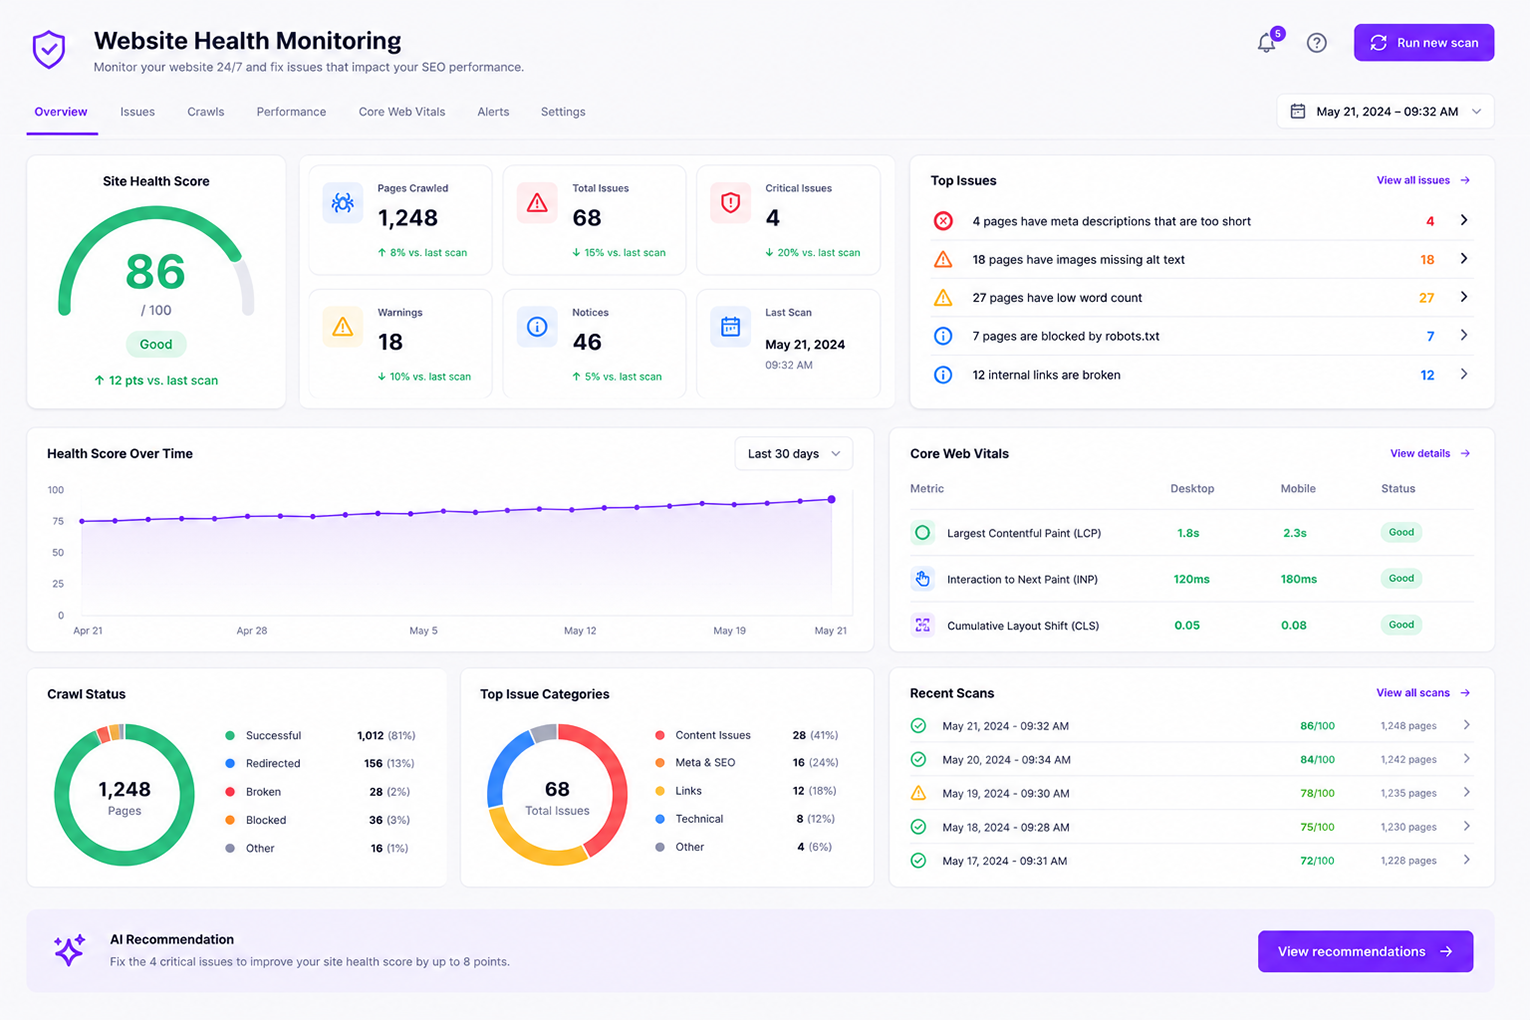Click the shield logo icon
Image resolution: width=1530 pixels, height=1020 pixels.
click(48, 49)
